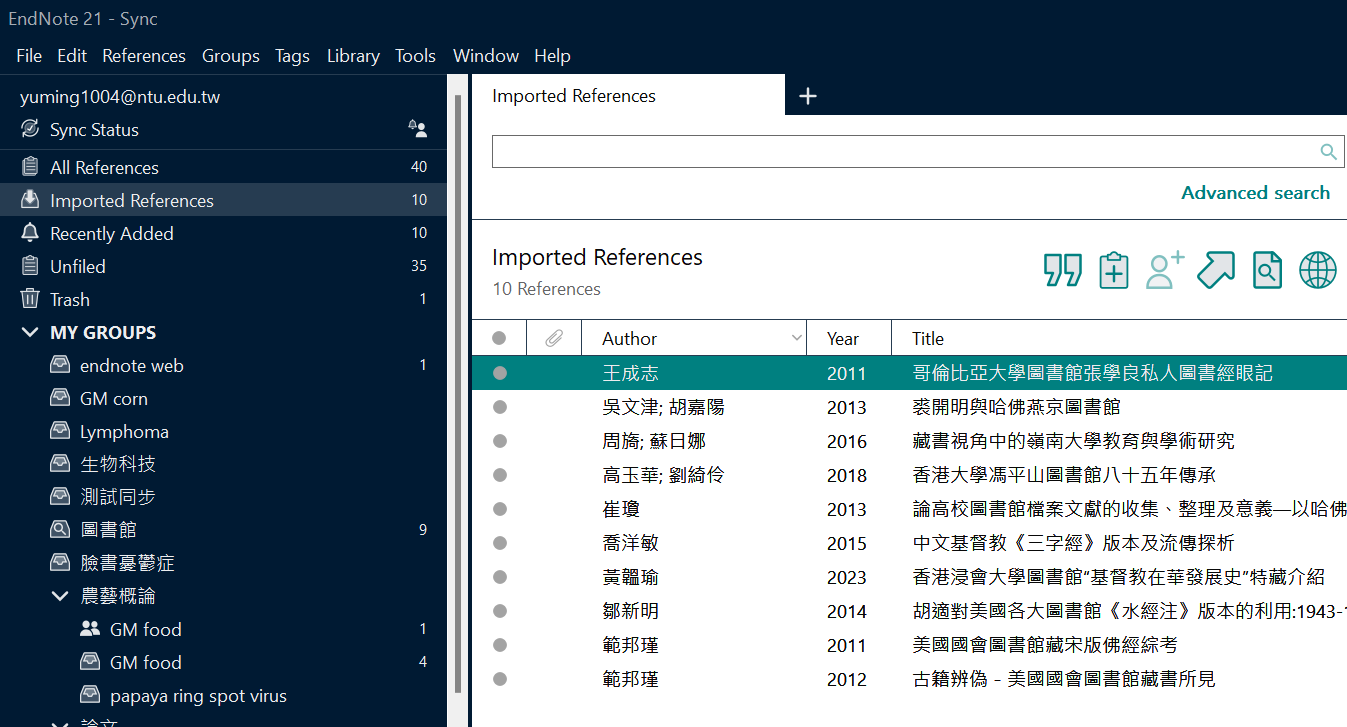Toggle read status dot for 王成志 row

[500, 373]
